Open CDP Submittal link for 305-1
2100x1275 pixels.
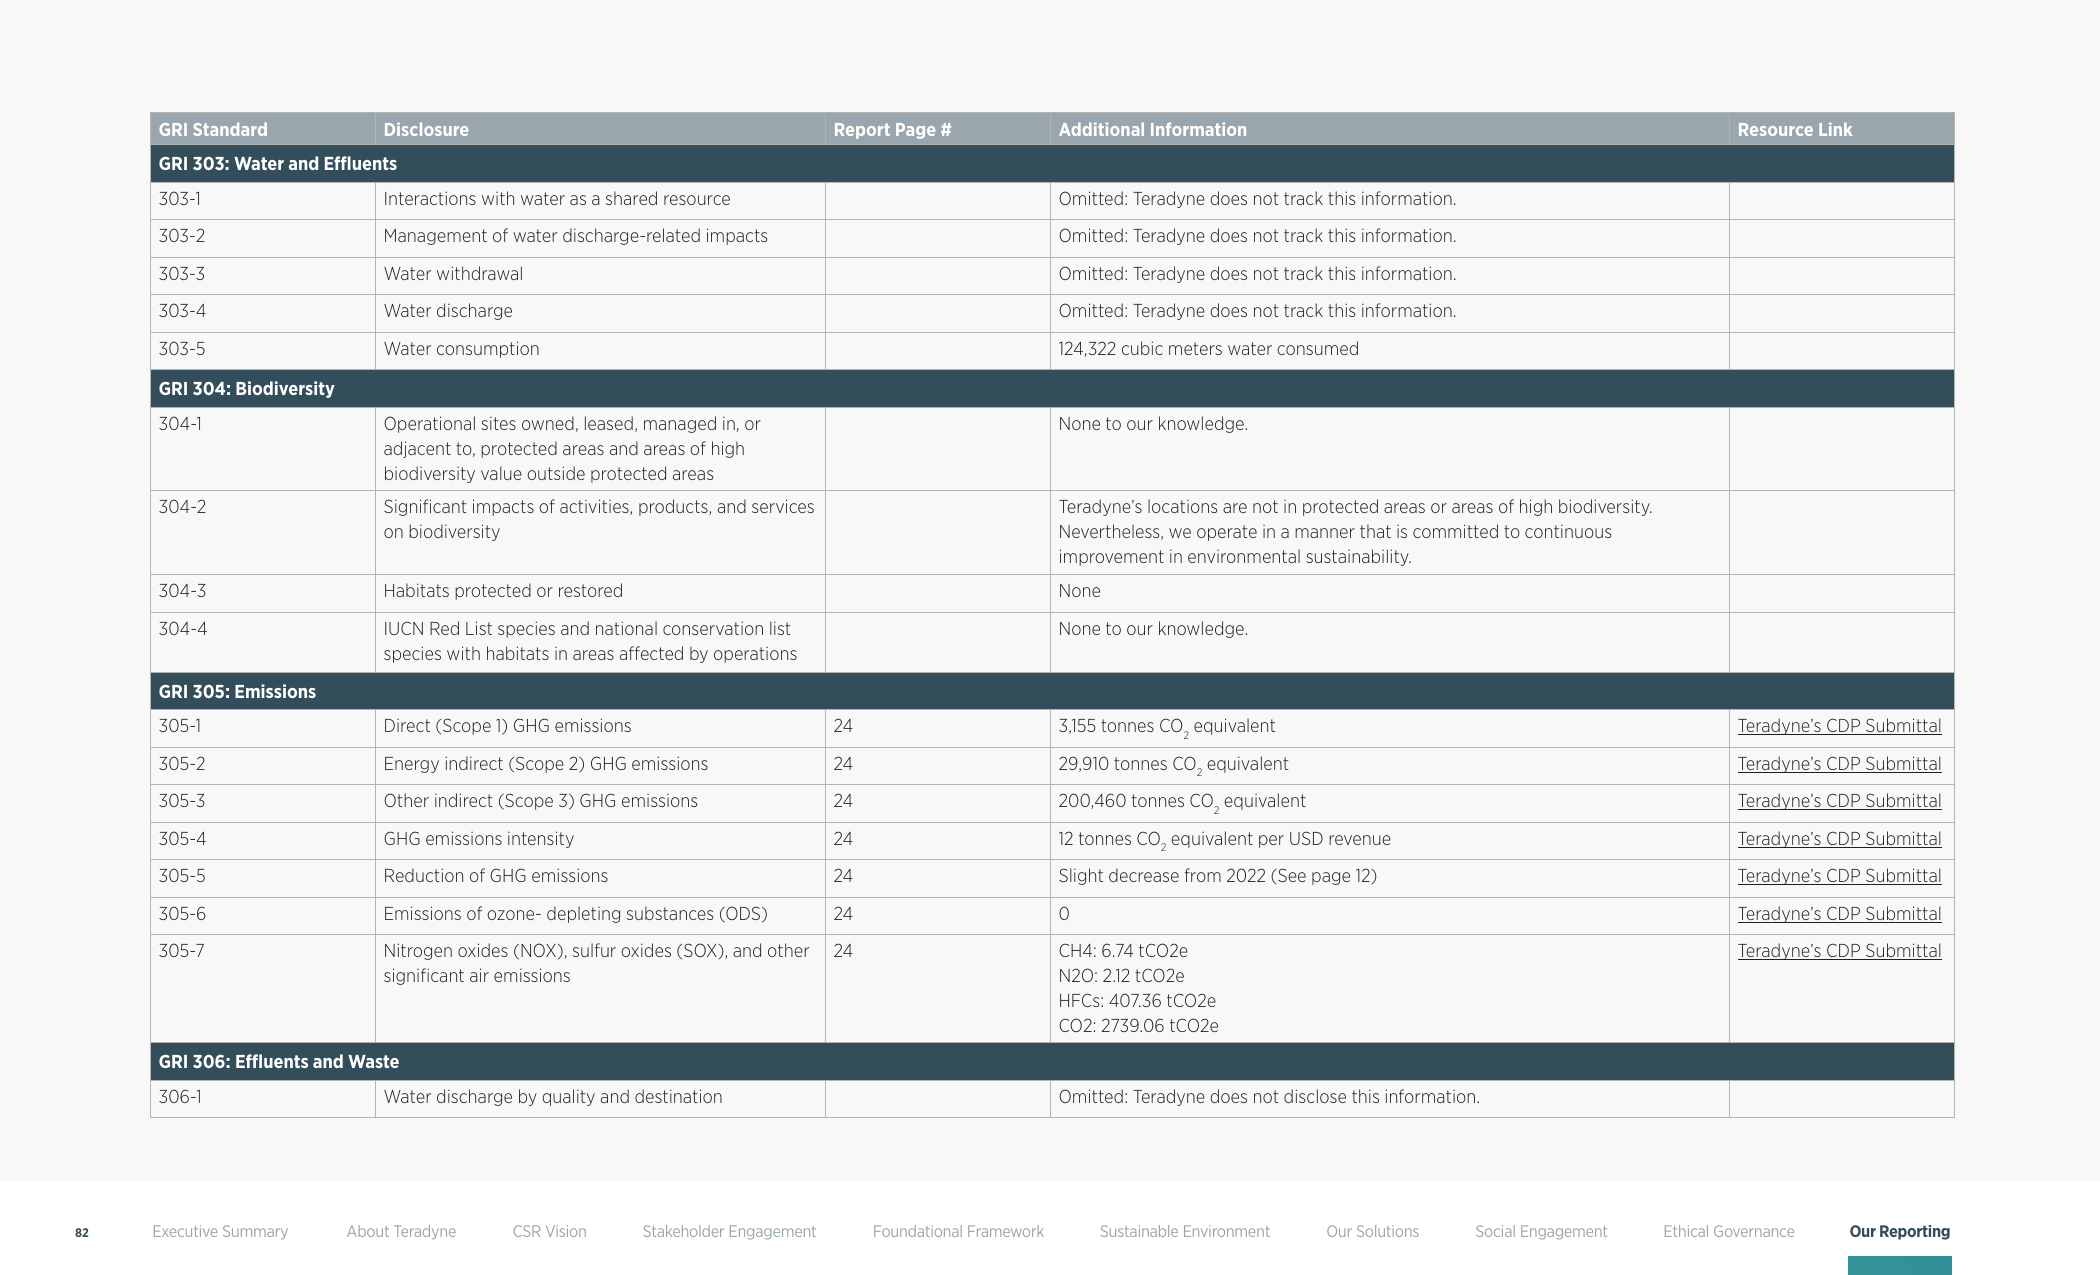click(x=1839, y=726)
